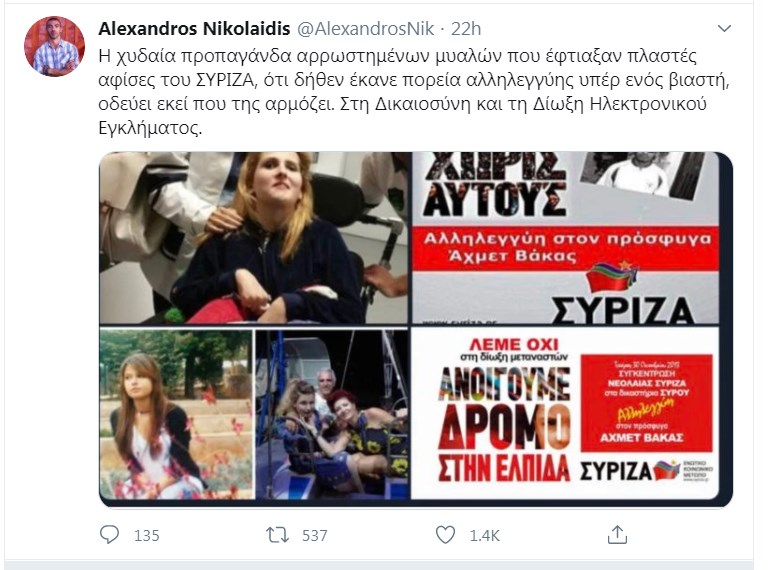Click the reply speech bubble icon
Screen dimensions: 773x570
pyautogui.click(x=109, y=534)
